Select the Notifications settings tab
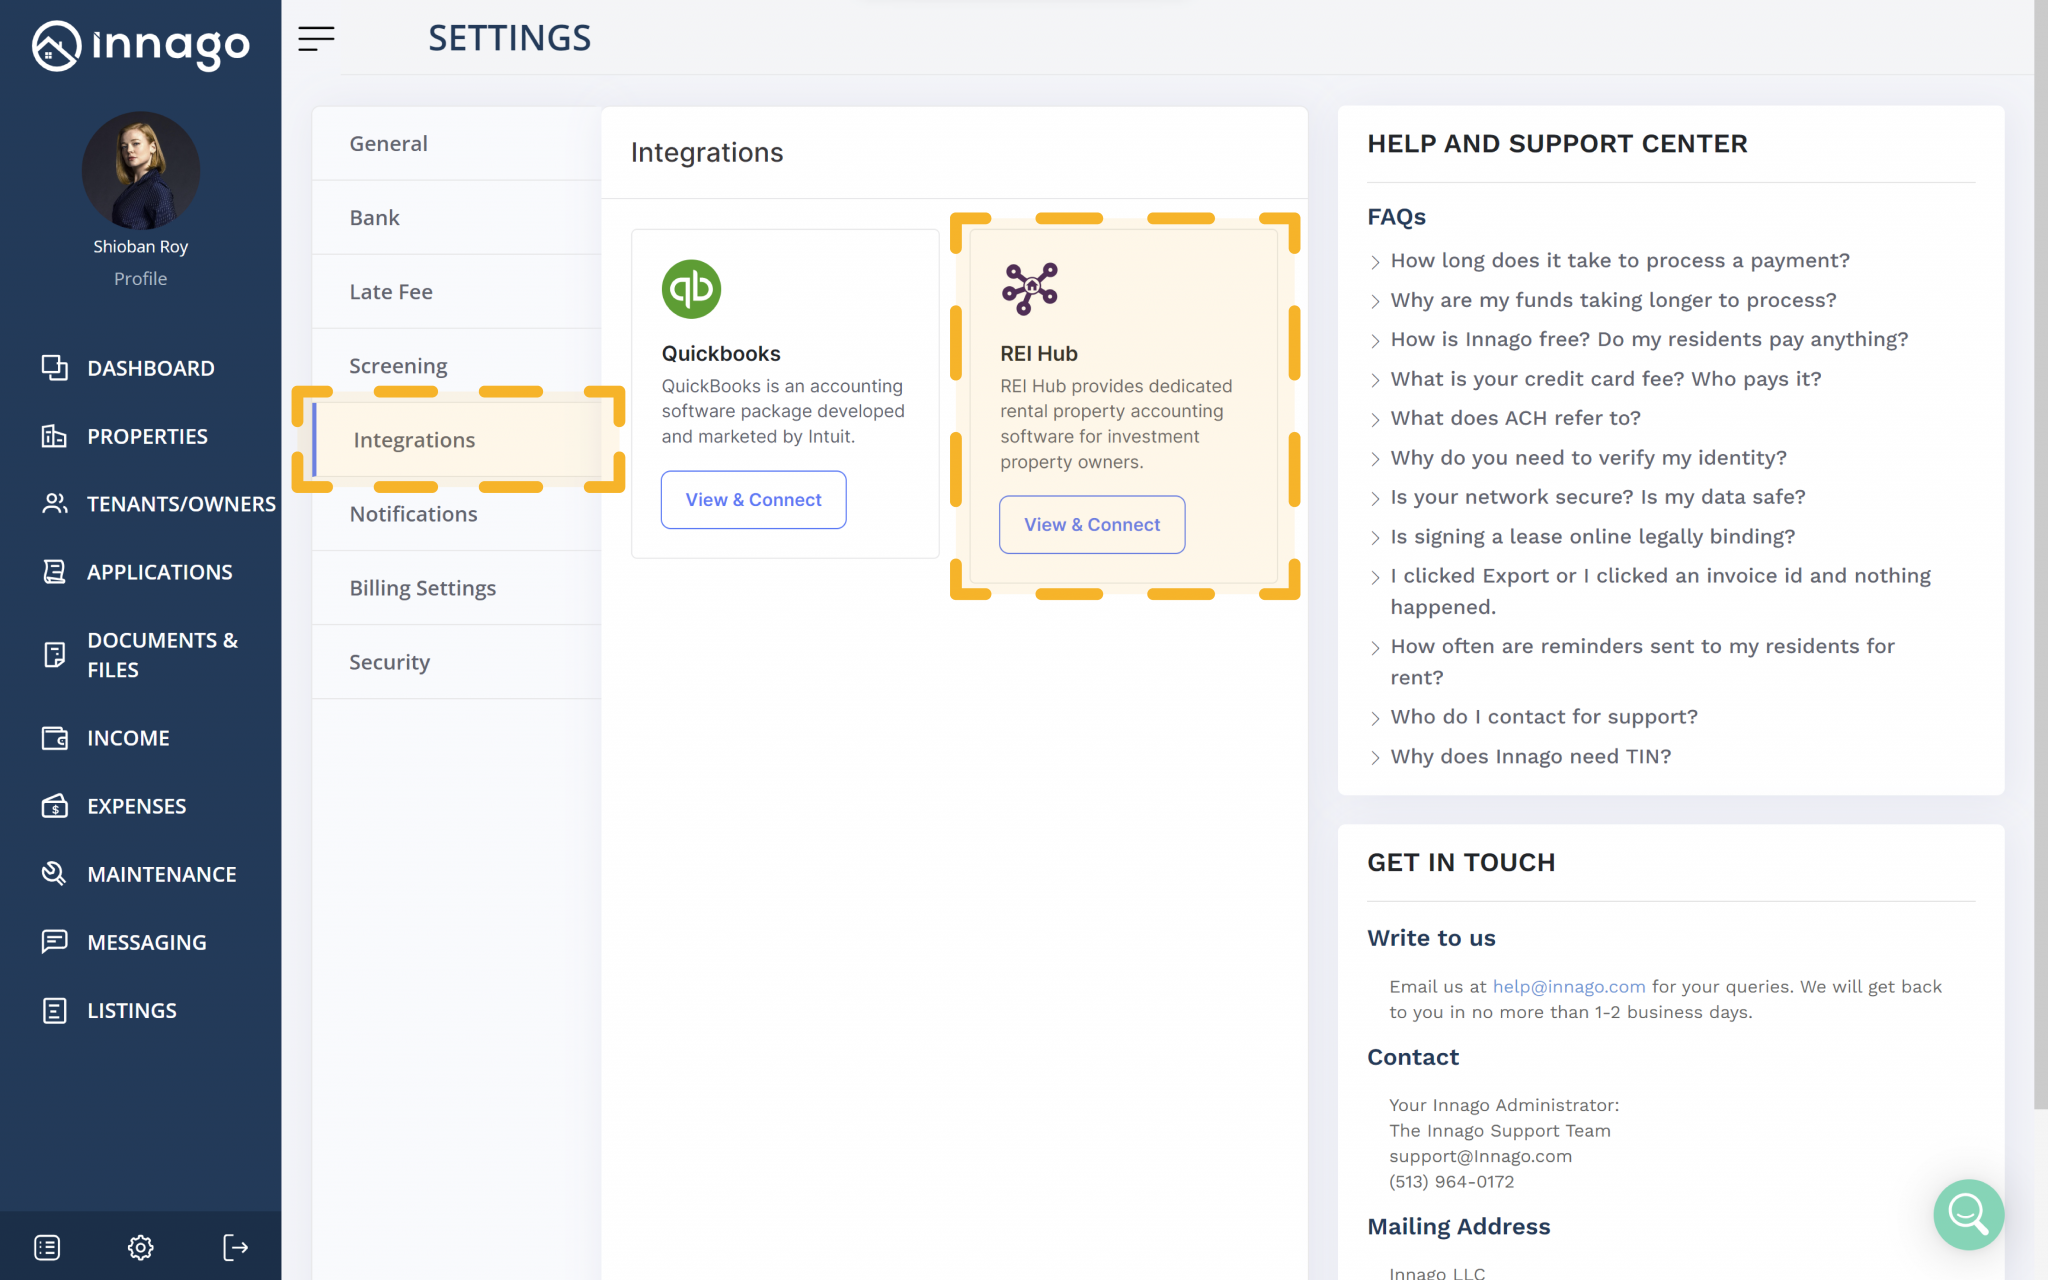 pos(413,514)
